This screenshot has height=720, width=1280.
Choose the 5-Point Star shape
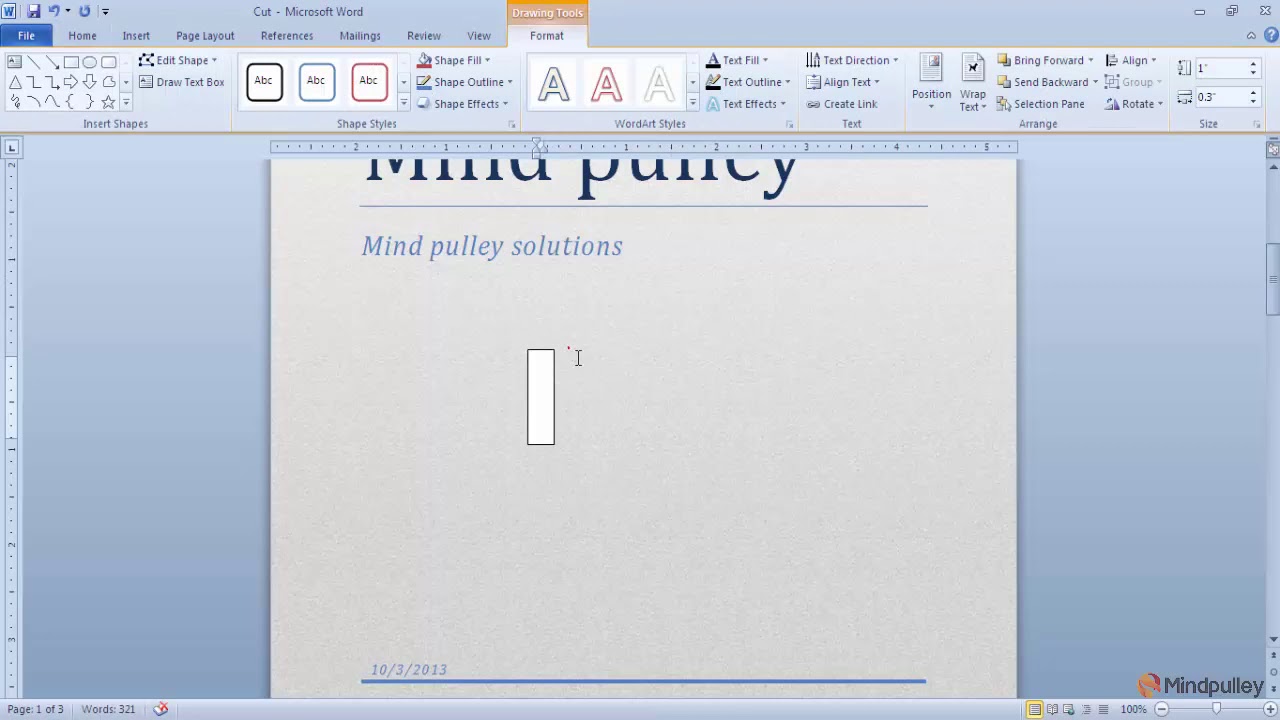108,102
